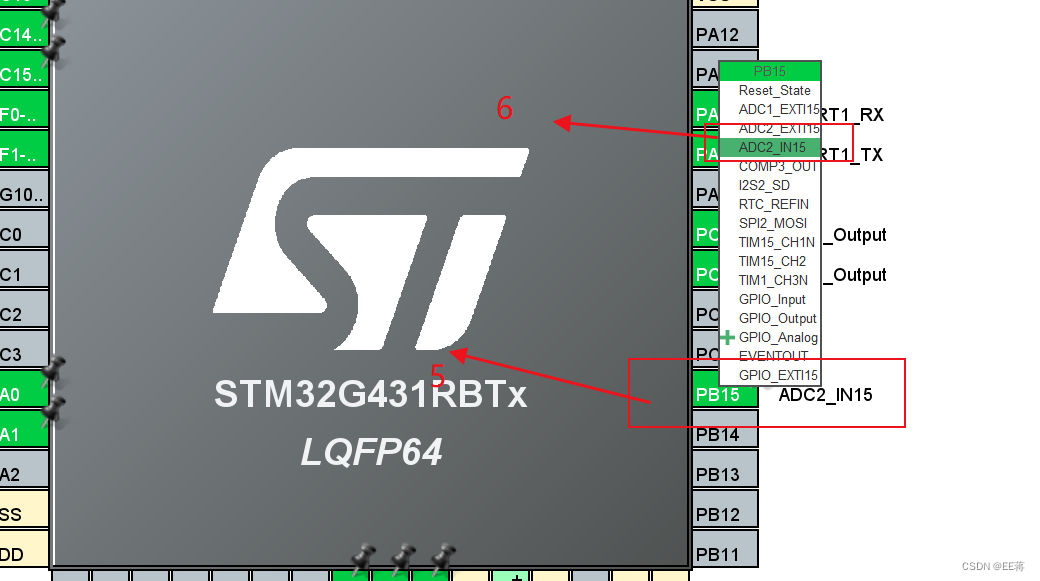Set pin as GPIO_Output
This screenshot has height=581, width=1040.
tap(777, 318)
